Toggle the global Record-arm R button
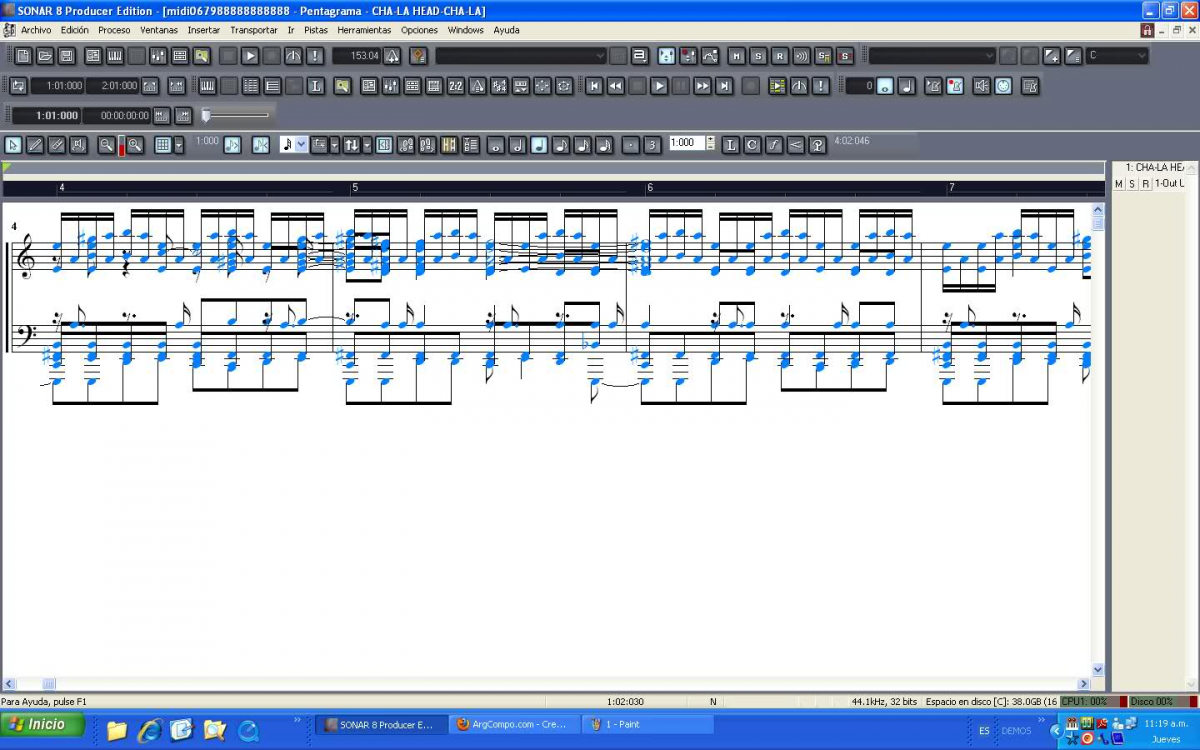Screen dimensions: 1200x750 click(780, 56)
